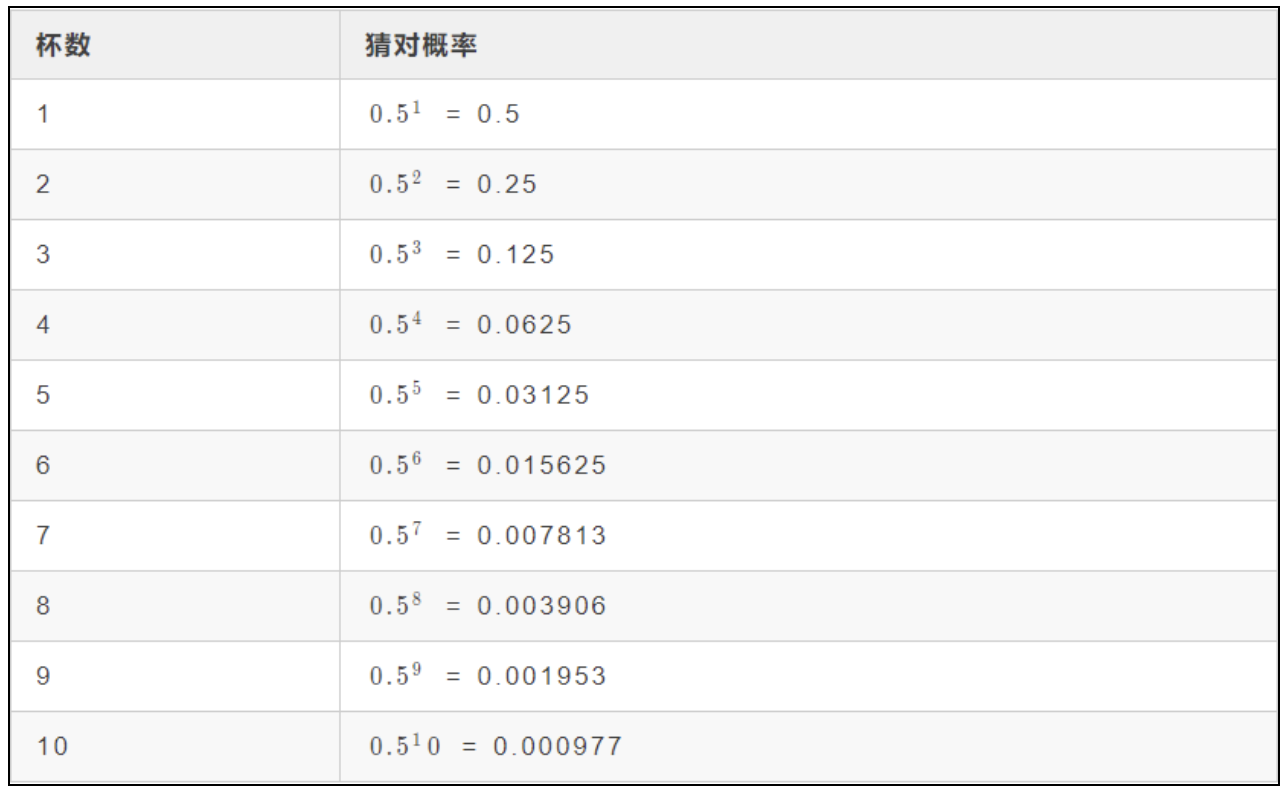
Task: Select cup count 10 in last row
Action: click(48, 745)
